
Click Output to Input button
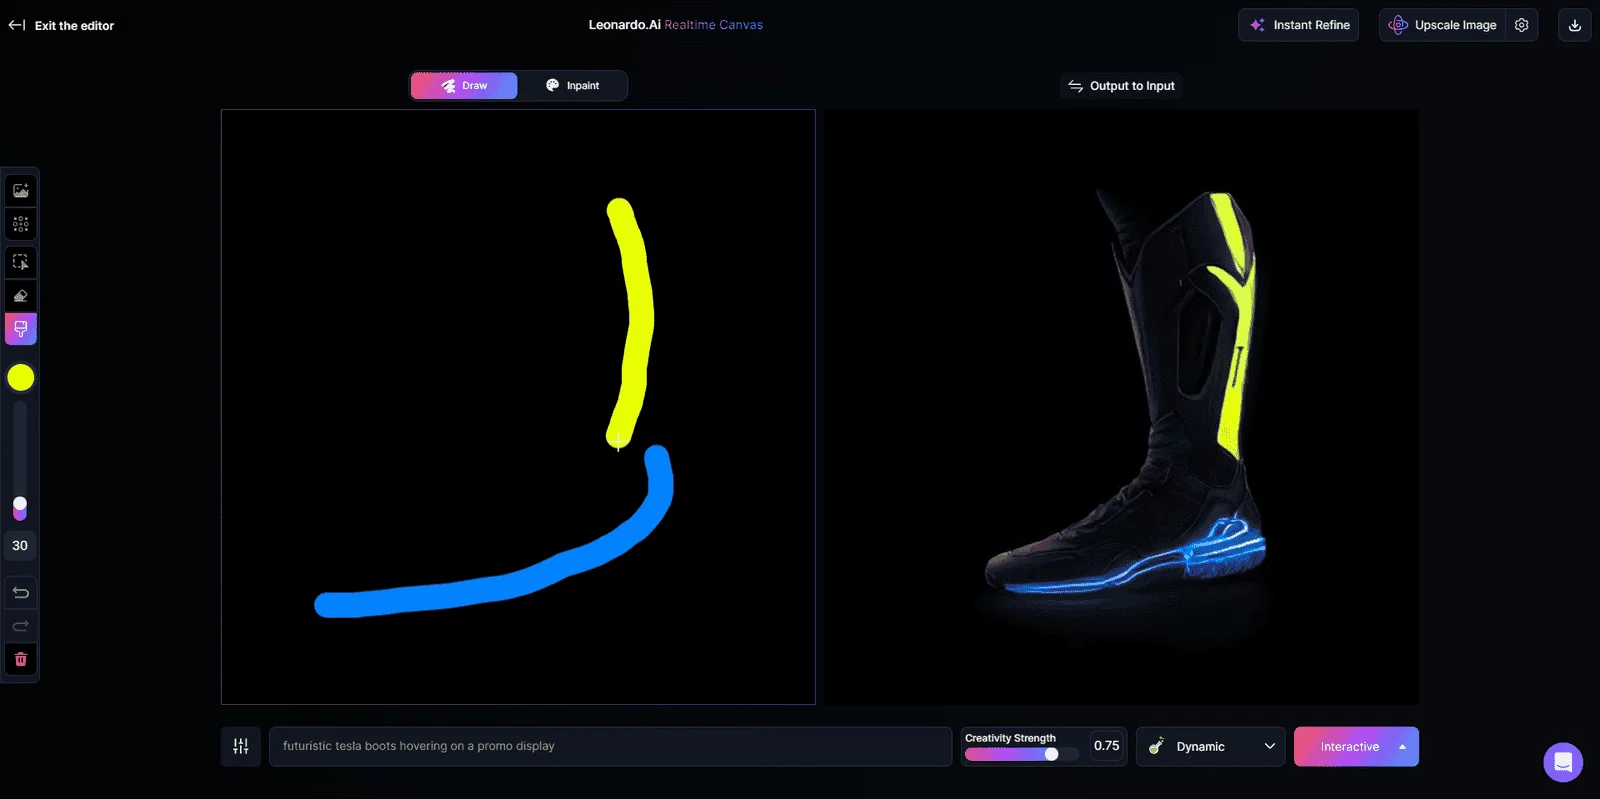point(1121,86)
